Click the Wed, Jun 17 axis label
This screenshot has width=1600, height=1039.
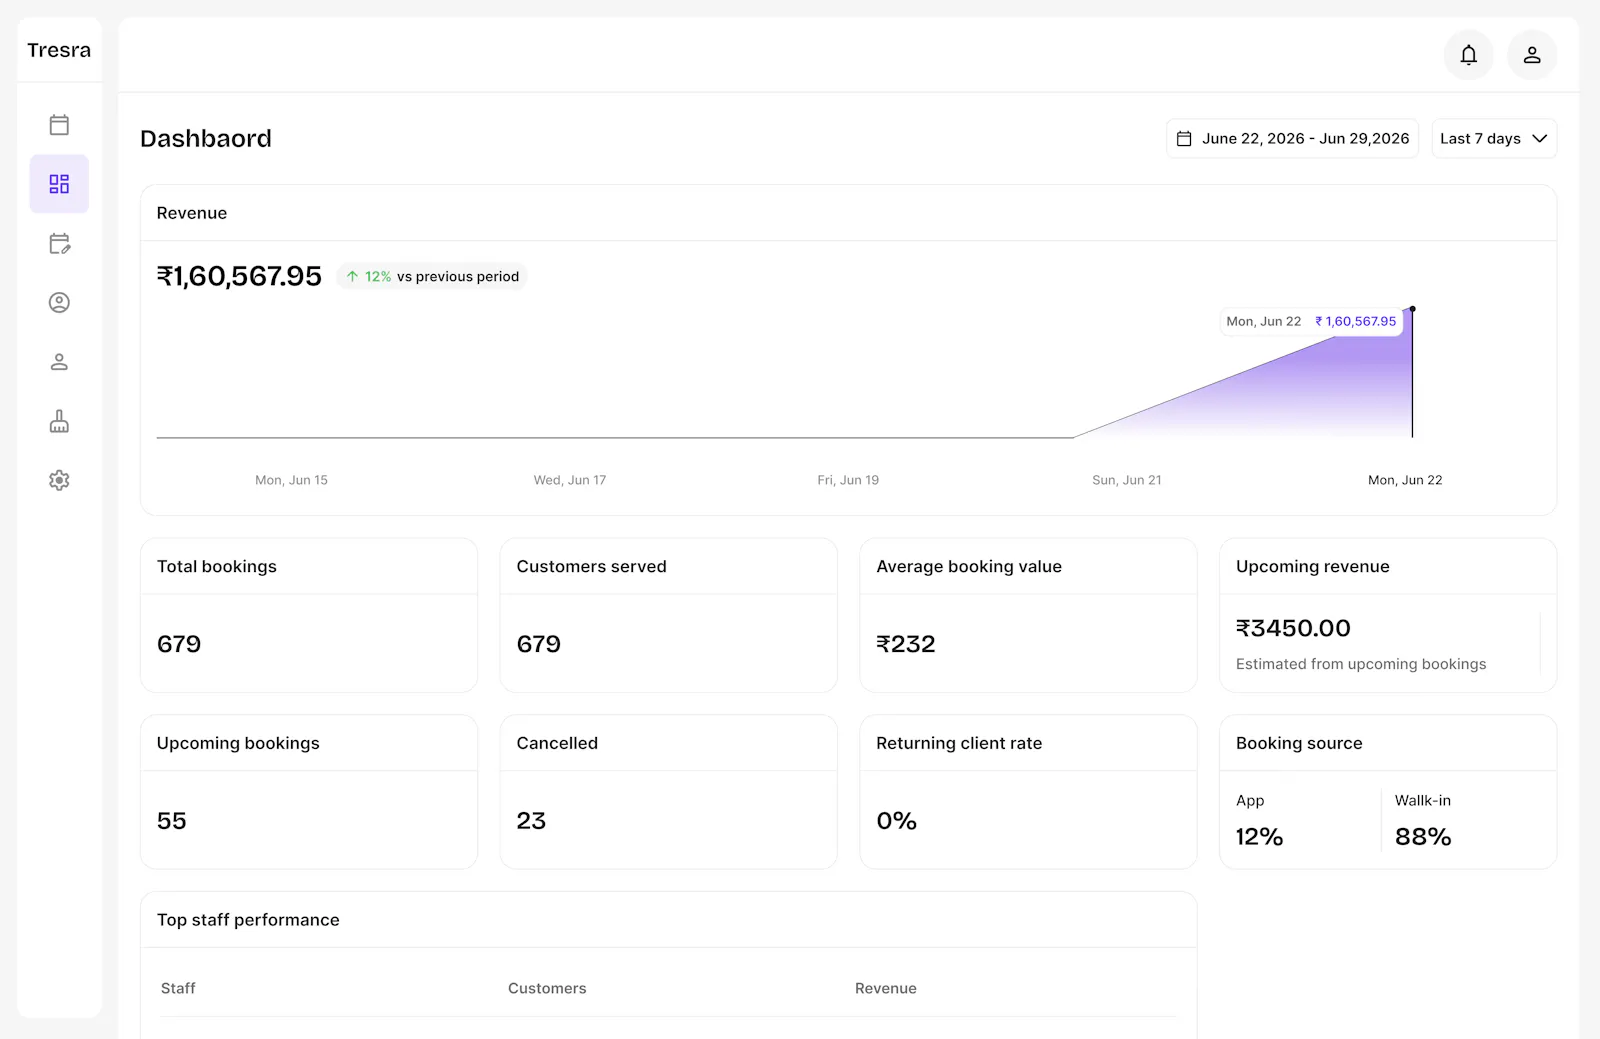pyautogui.click(x=570, y=480)
